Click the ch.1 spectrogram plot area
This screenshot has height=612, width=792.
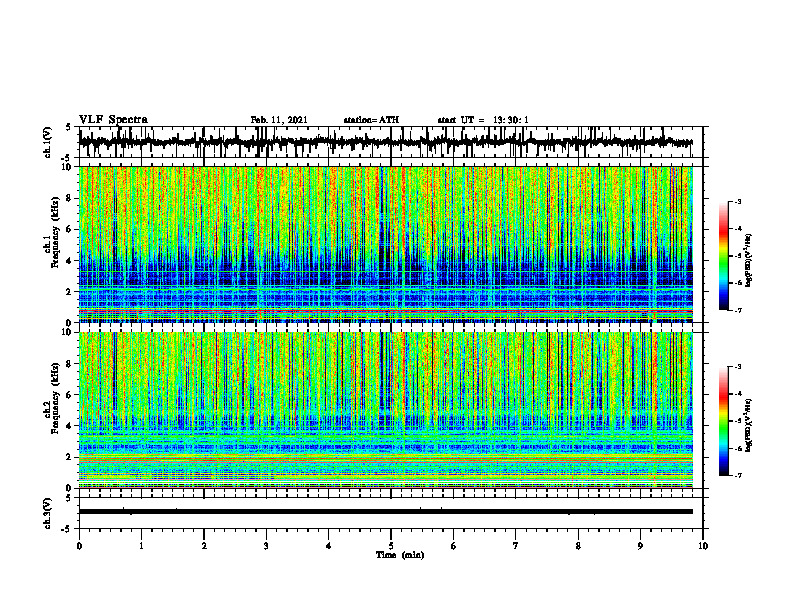[x=385, y=244]
